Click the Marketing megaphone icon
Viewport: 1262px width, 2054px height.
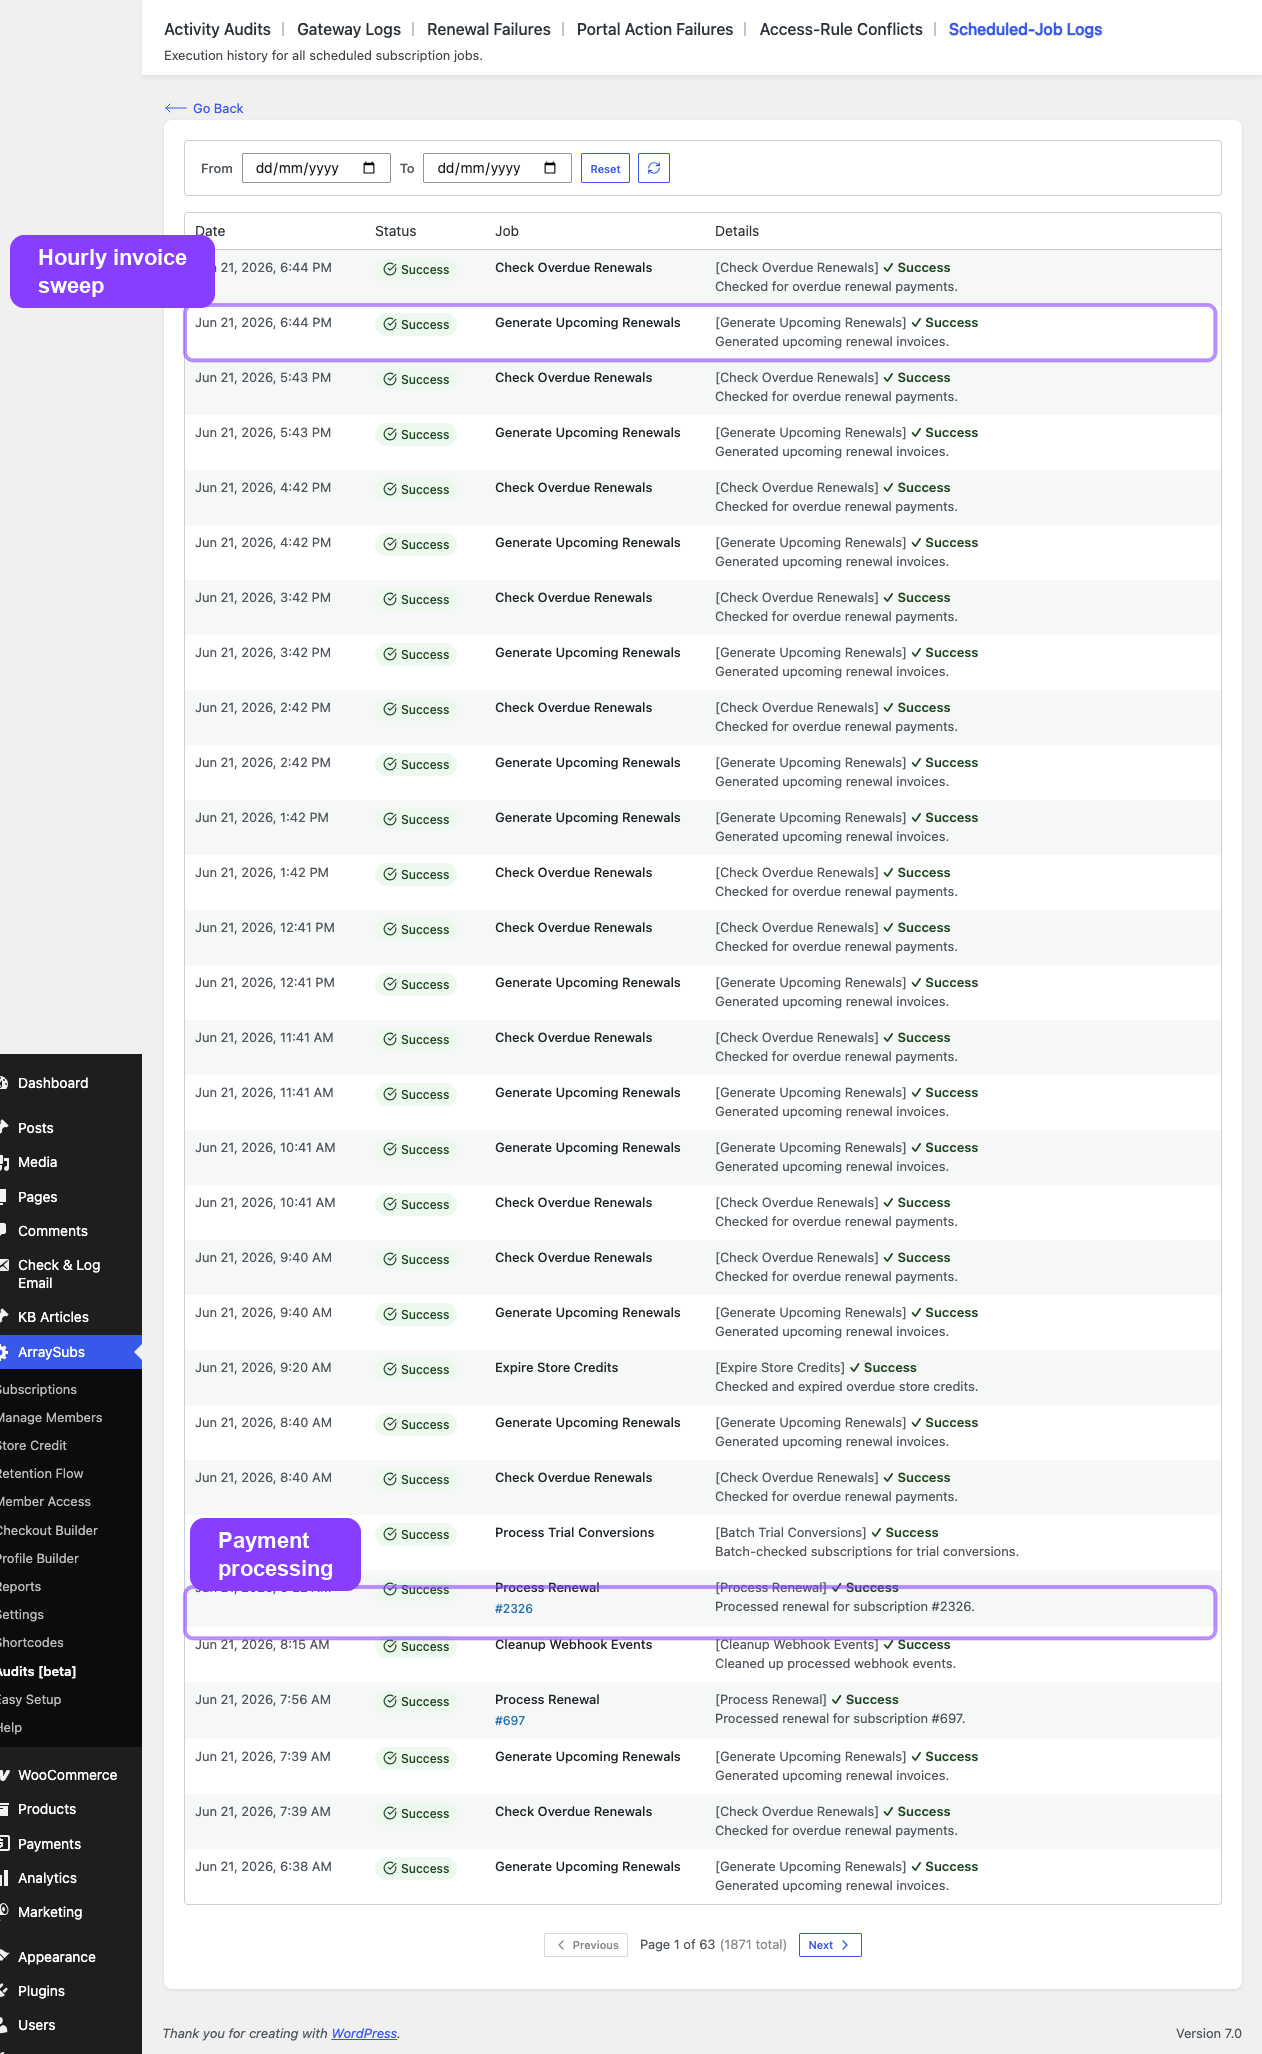coord(4,1912)
